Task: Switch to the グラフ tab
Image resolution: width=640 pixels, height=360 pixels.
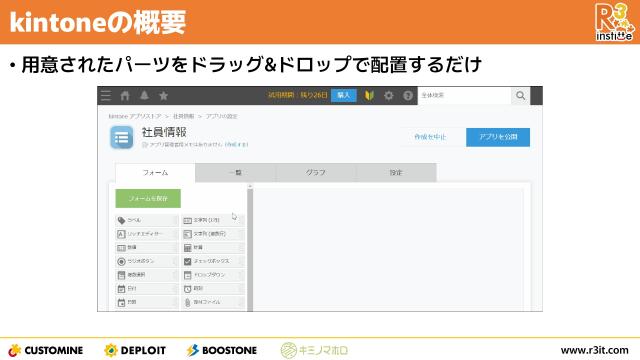Action: [x=316, y=173]
